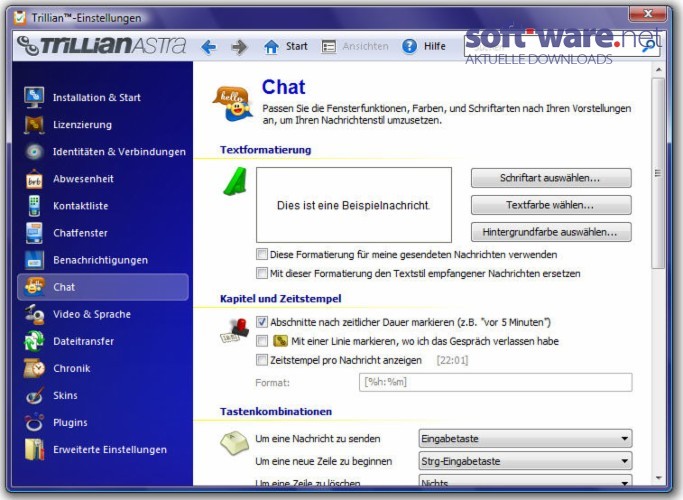Open the new line dropdown (Strg-Eingabetaste)
The width and height of the screenshot is (683, 500).
tap(525, 461)
